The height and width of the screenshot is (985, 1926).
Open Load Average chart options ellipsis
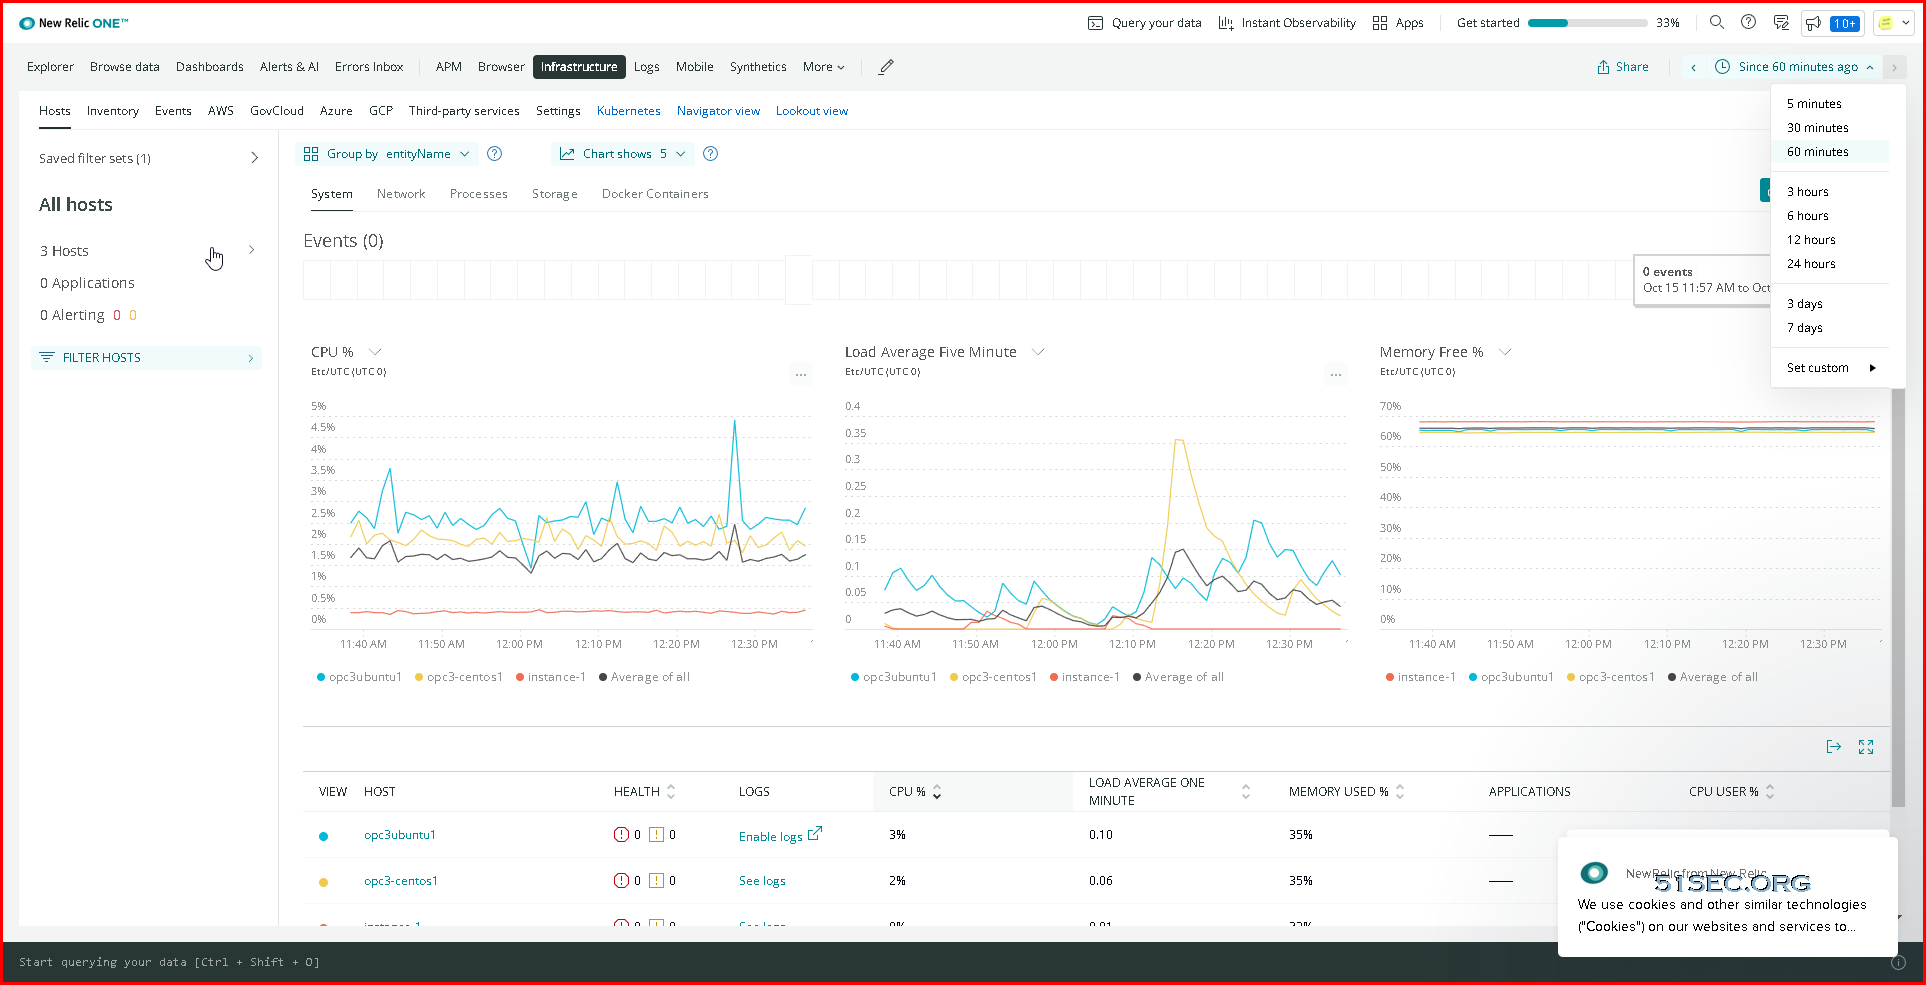[1336, 375]
